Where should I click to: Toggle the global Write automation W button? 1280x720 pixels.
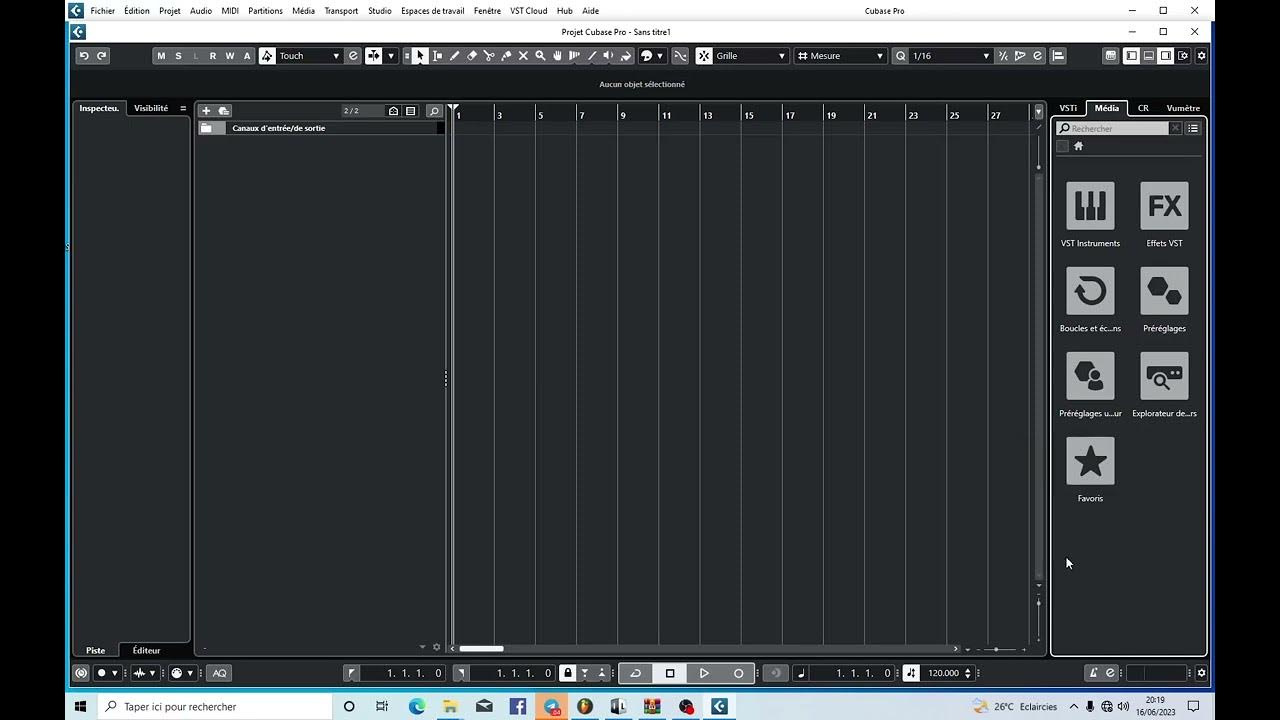pyautogui.click(x=229, y=56)
